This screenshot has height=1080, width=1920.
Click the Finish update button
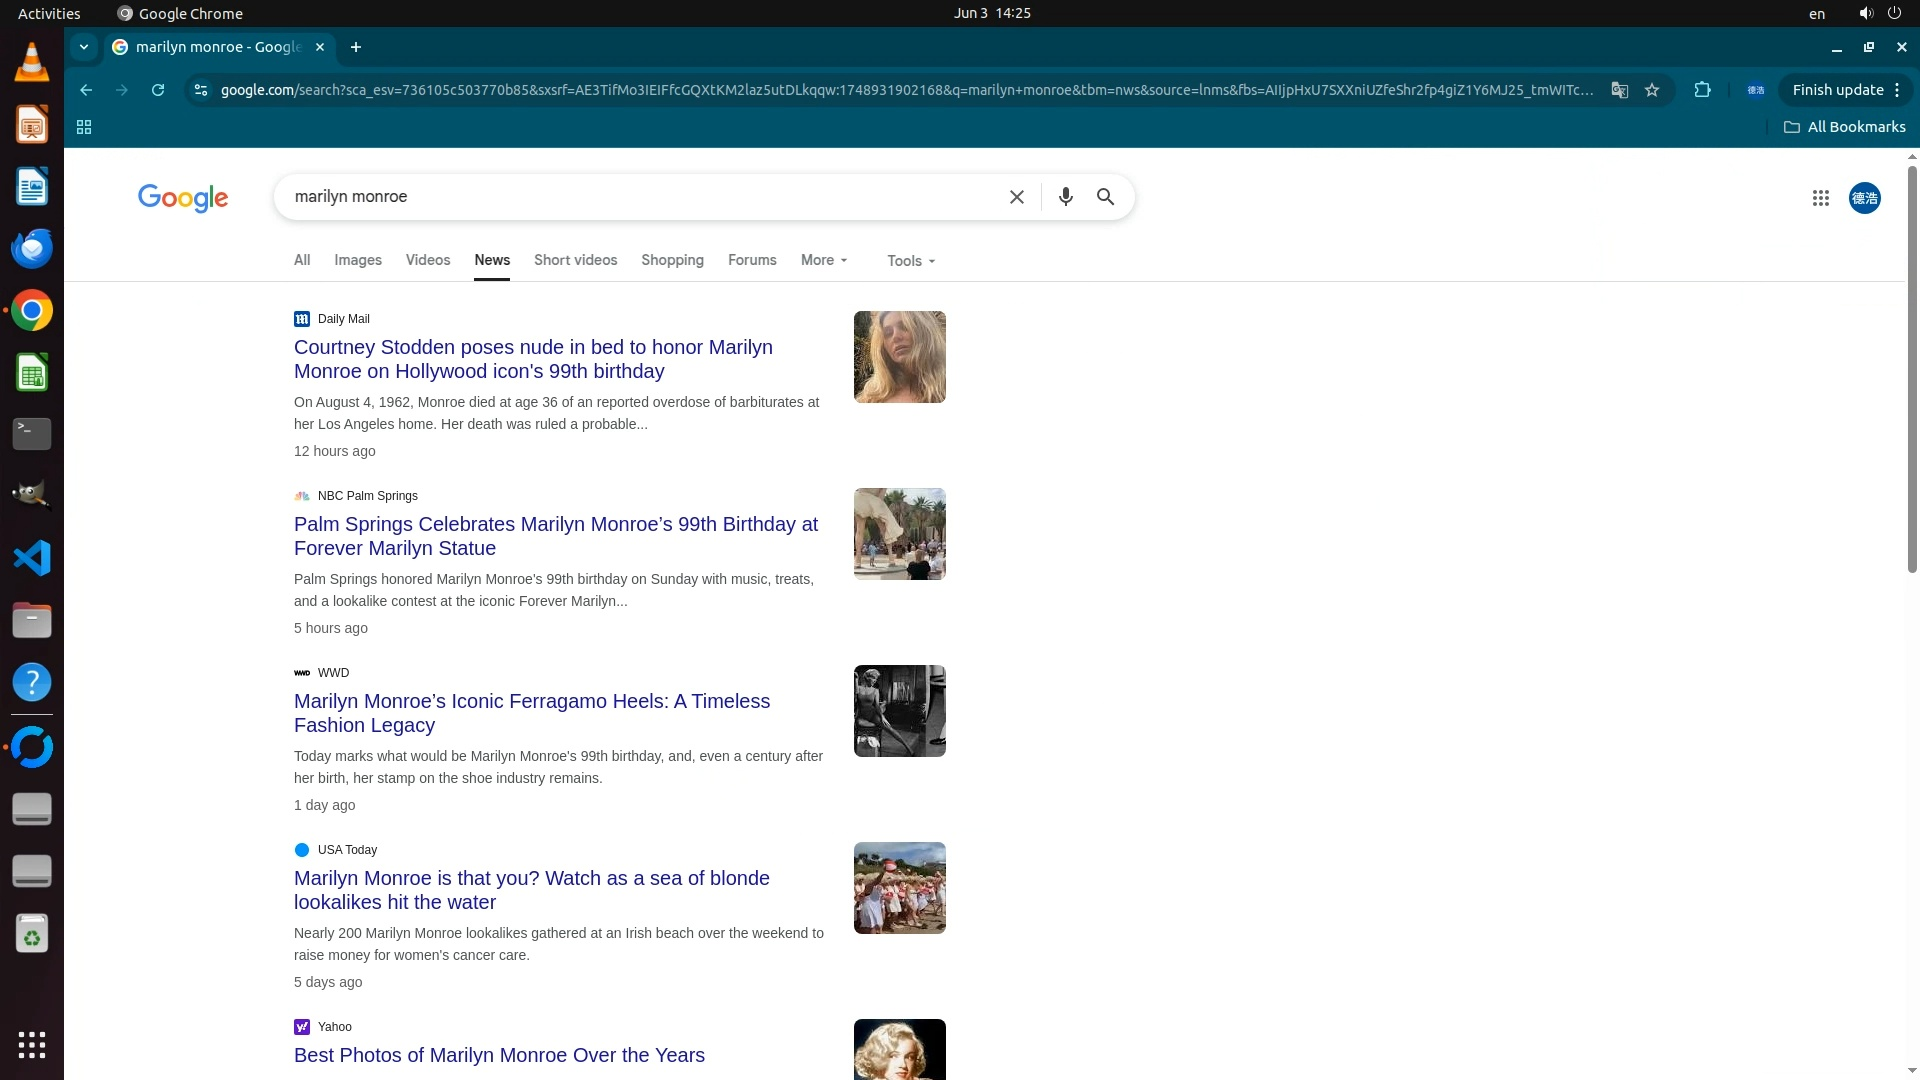(x=1837, y=90)
